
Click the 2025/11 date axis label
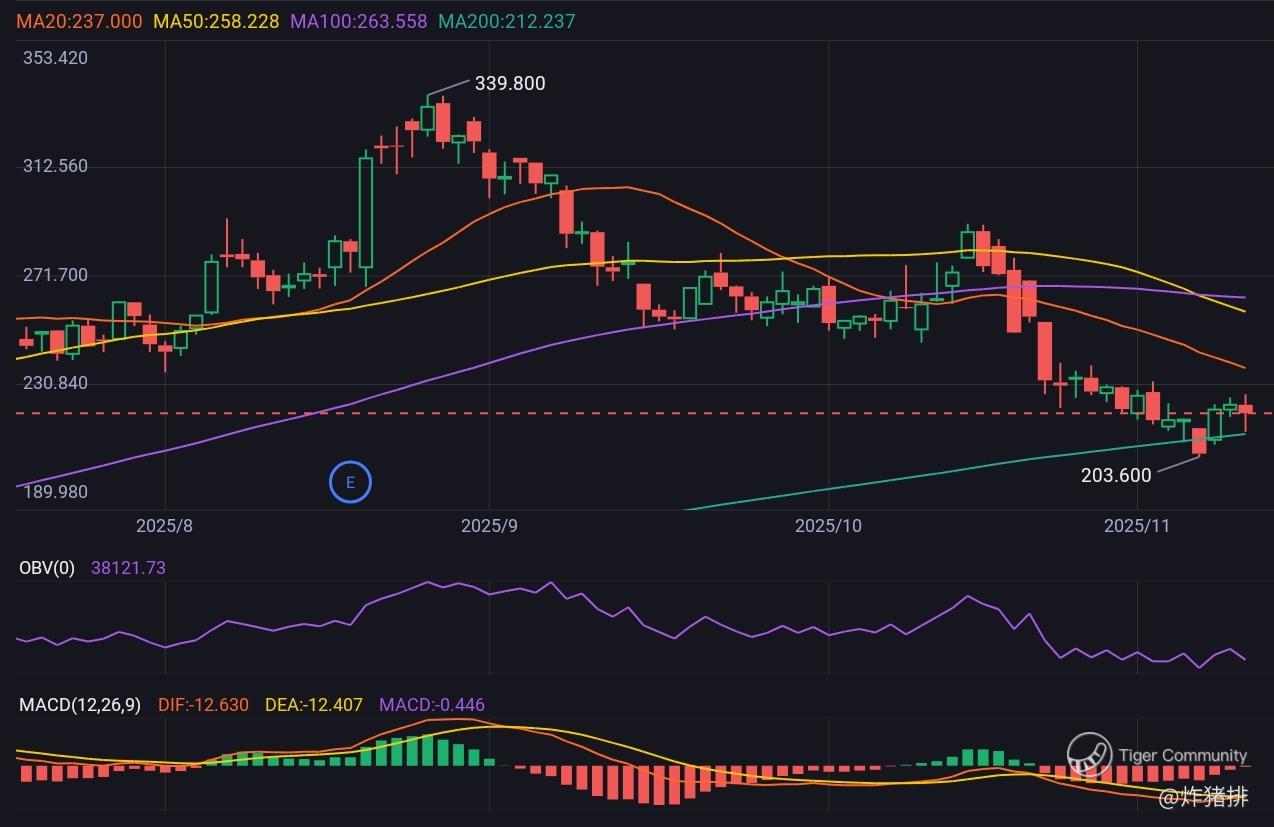pyautogui.click(x=1136, y=525)
